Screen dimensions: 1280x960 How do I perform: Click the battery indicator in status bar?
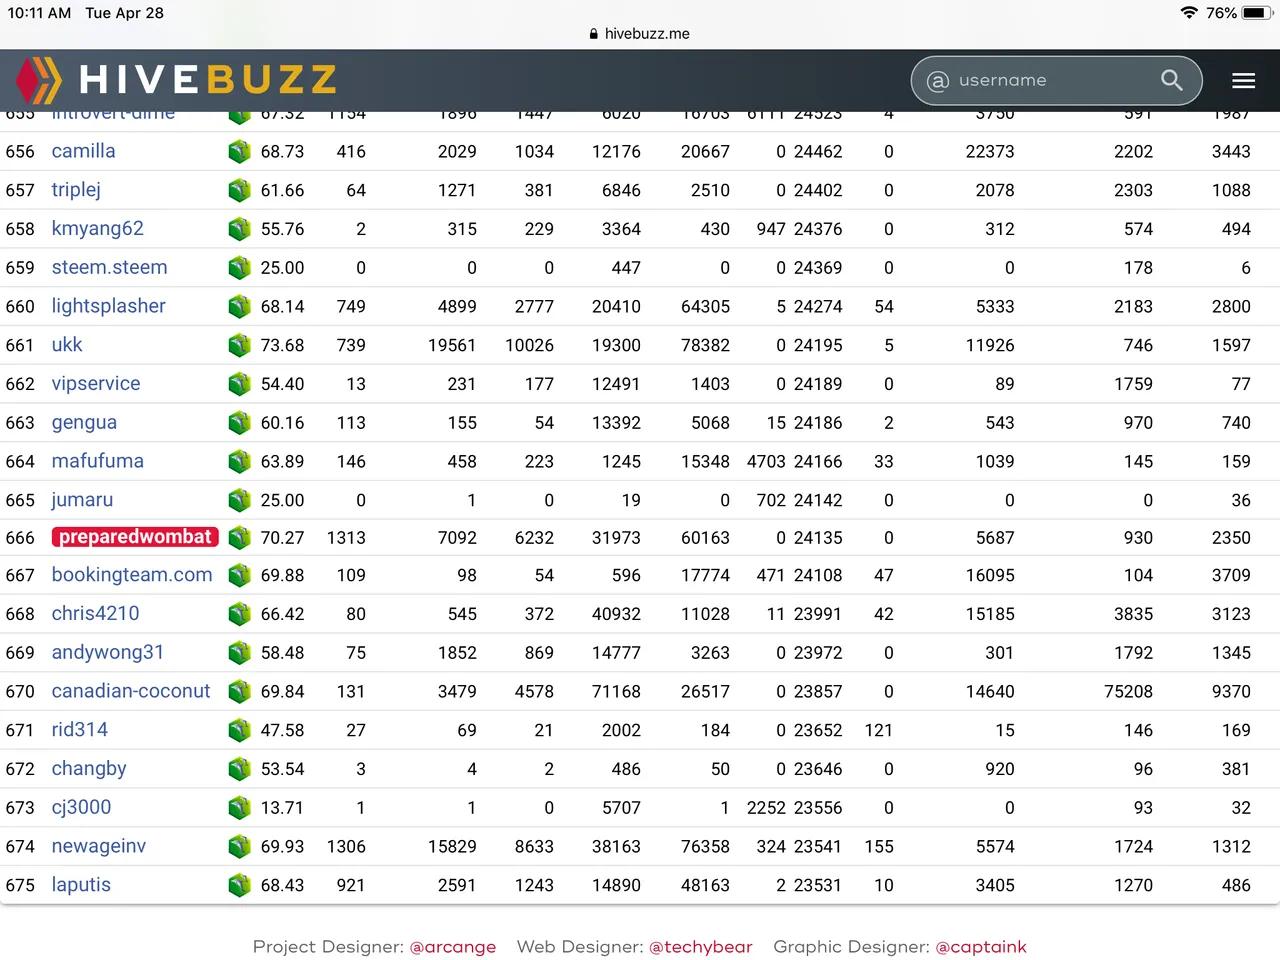click(1256, 13)
